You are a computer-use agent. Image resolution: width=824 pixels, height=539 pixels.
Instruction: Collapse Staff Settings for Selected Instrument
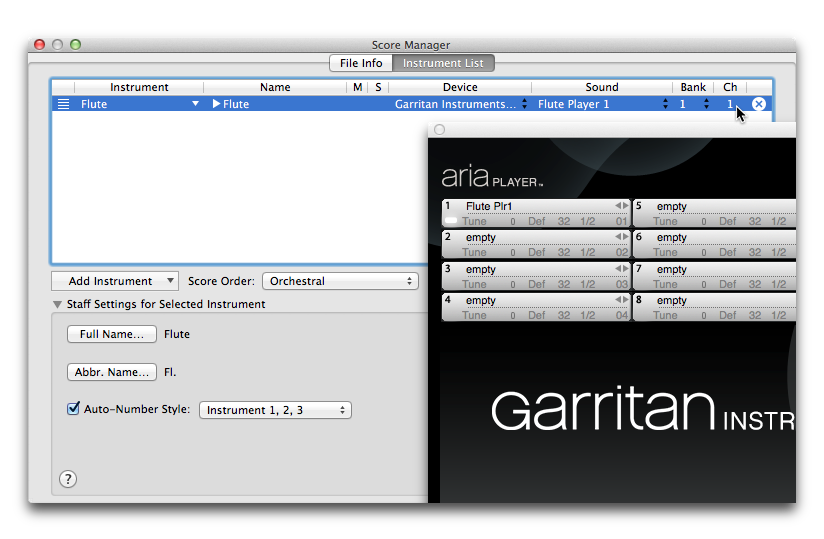(57, 304)
